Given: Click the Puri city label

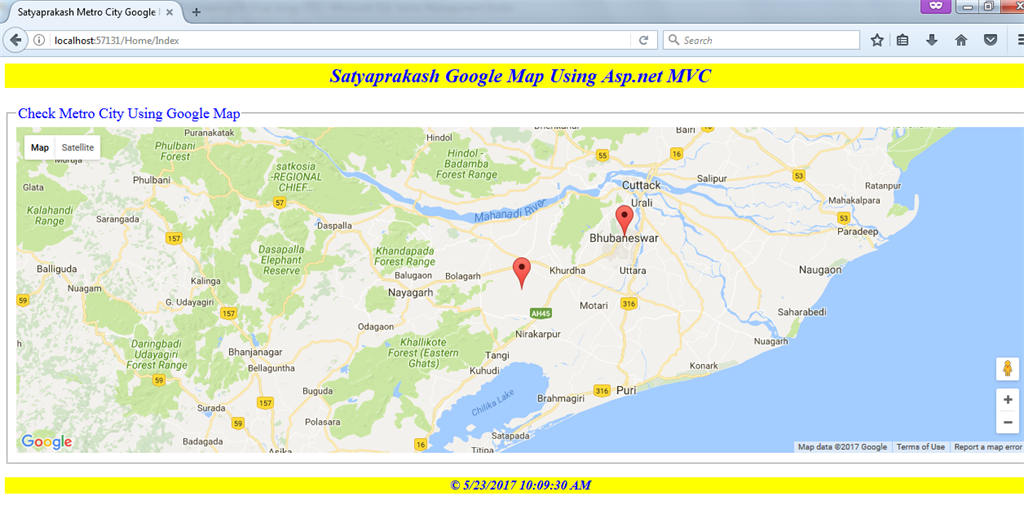Looking at the screenshot, I should [626, 391].
